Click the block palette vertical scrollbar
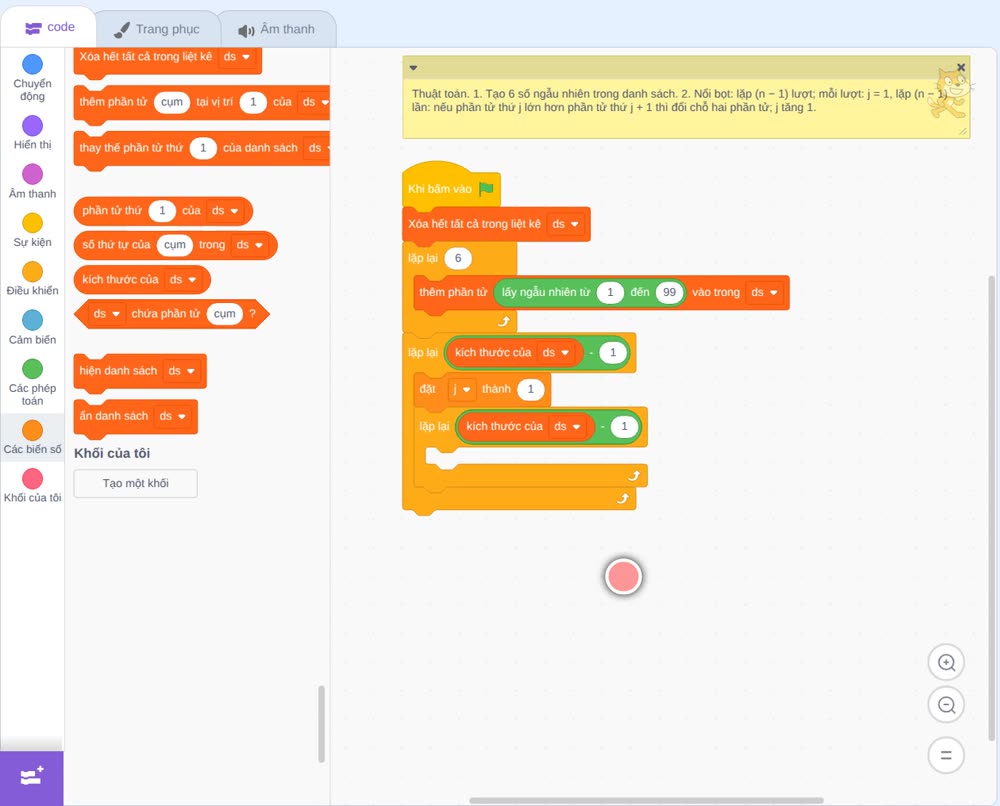Image resolution: width=1000 pixels, height=806 pixels. pos(321,724)
